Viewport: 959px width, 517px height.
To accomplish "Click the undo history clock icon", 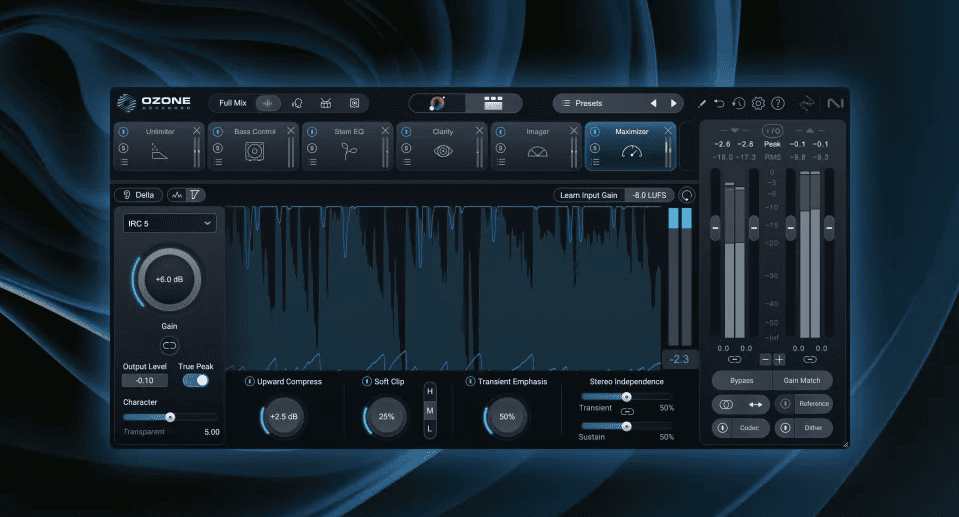I will 738,103.
